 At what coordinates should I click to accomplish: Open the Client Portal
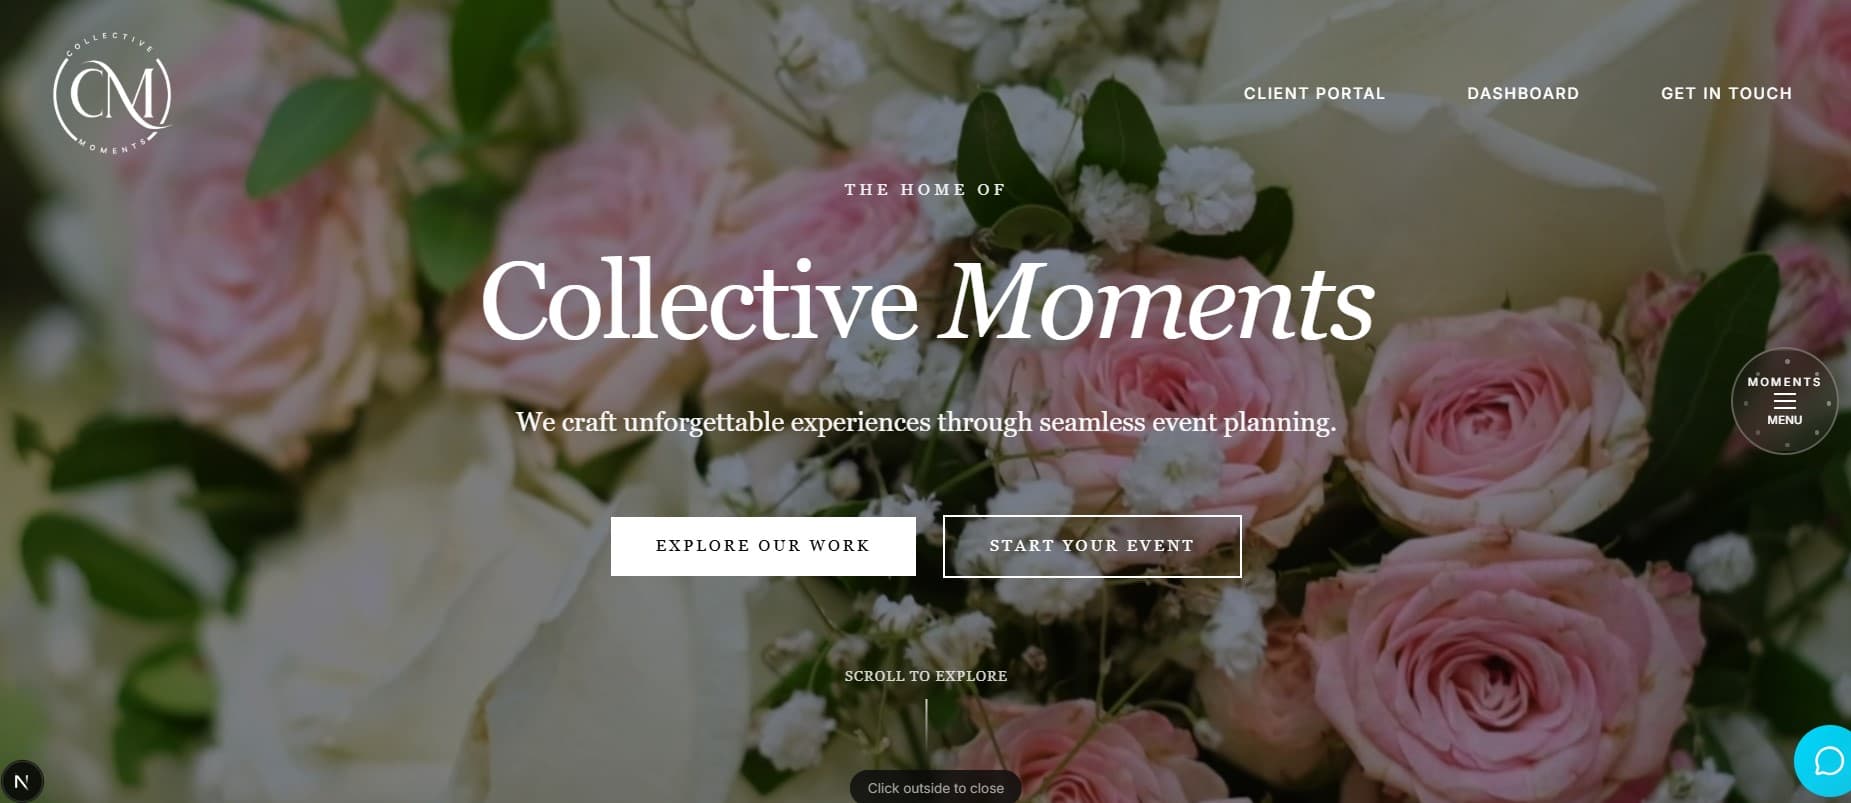click(1314, 93)
